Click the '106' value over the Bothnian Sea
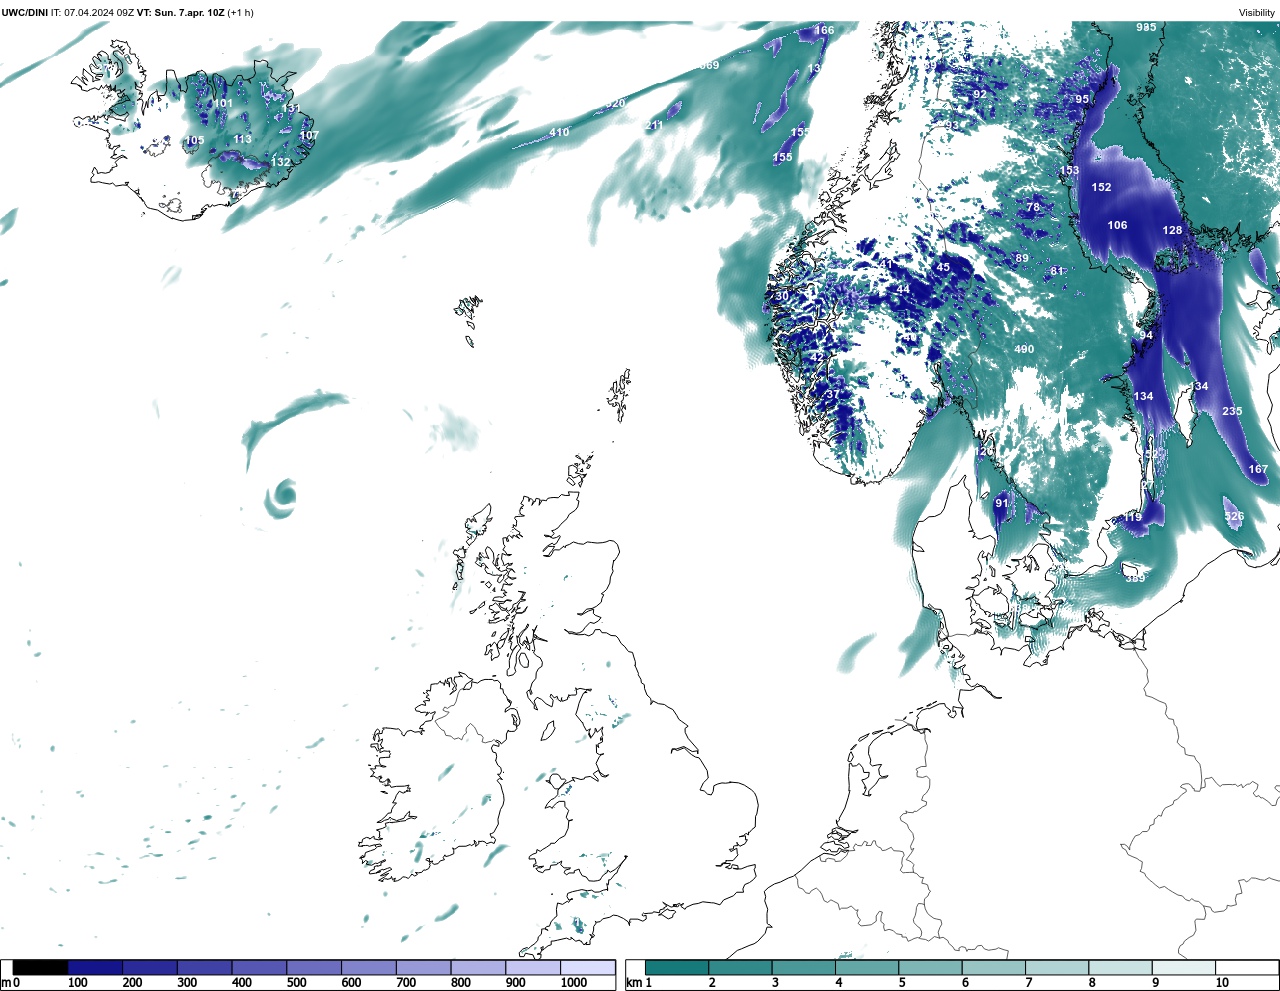This screenshot has height=991, width=1280. click(1118, 226)
